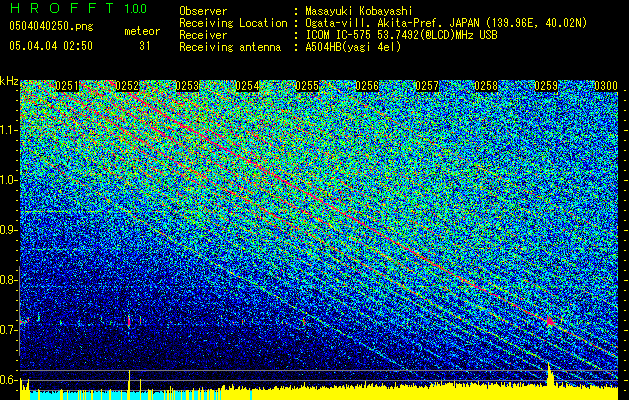Click the HROFFT 1.0.0 title text

coord(79,8)
